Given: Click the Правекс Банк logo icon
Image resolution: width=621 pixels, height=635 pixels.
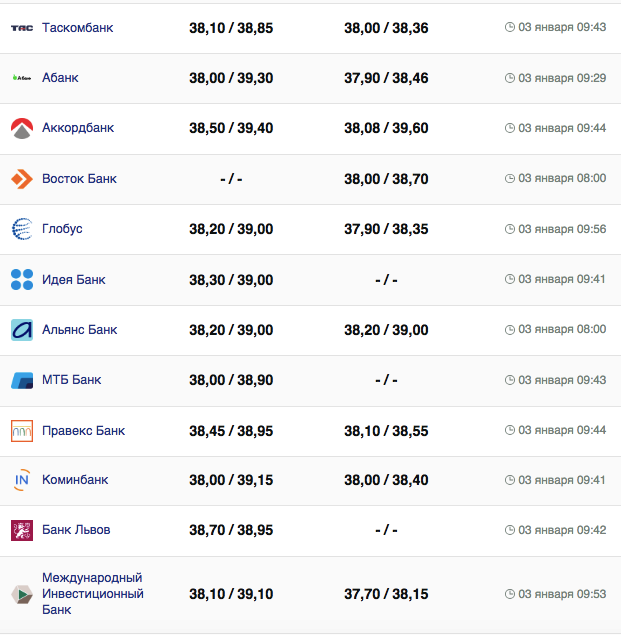Looking at the screenshot, I should 22,431.
